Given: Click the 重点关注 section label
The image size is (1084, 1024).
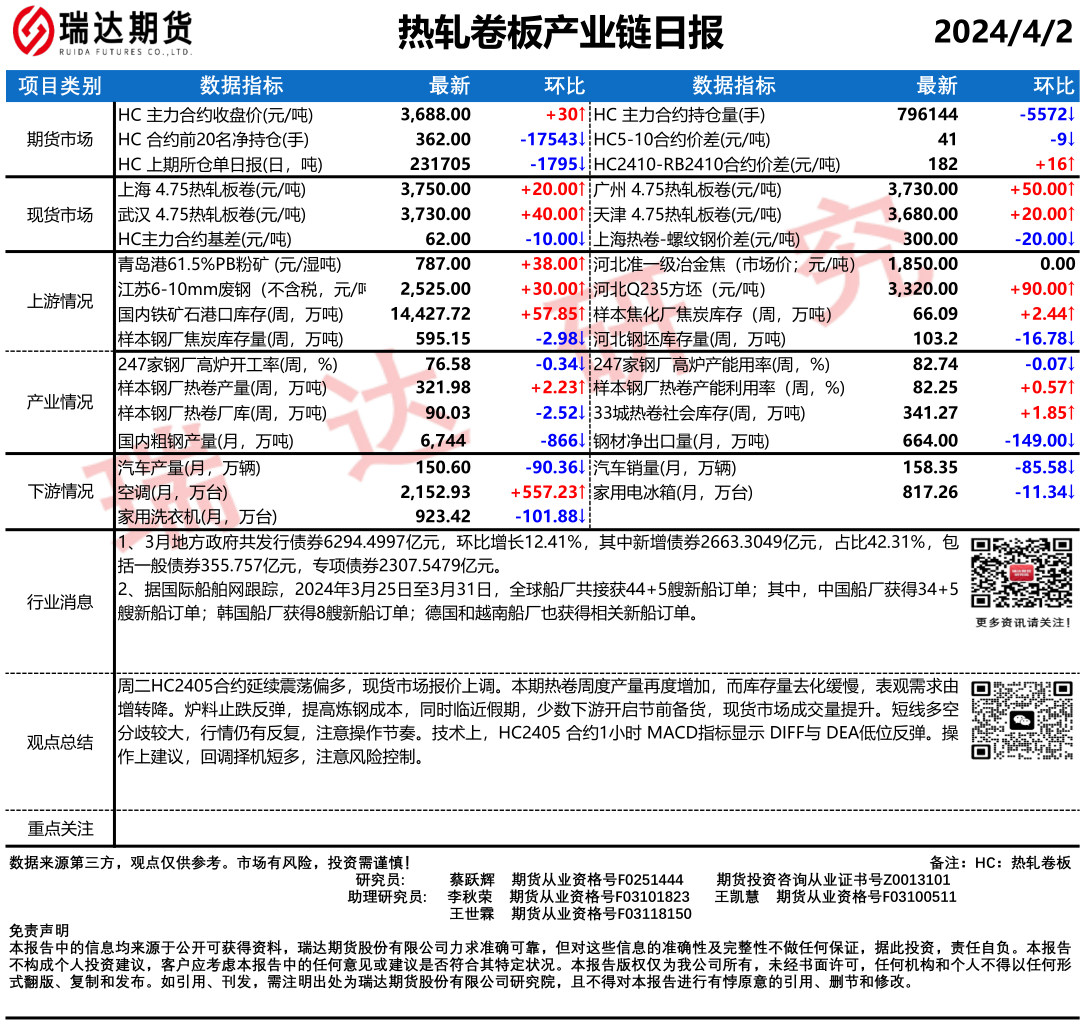Looking at the screenshot, I should coord(59,828).
